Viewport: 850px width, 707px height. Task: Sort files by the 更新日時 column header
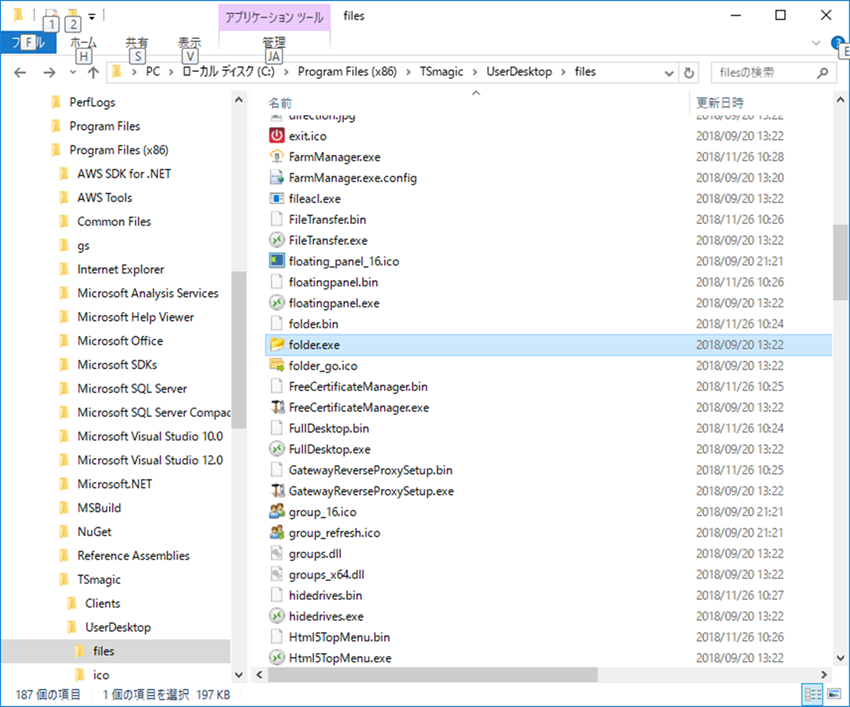720,103
